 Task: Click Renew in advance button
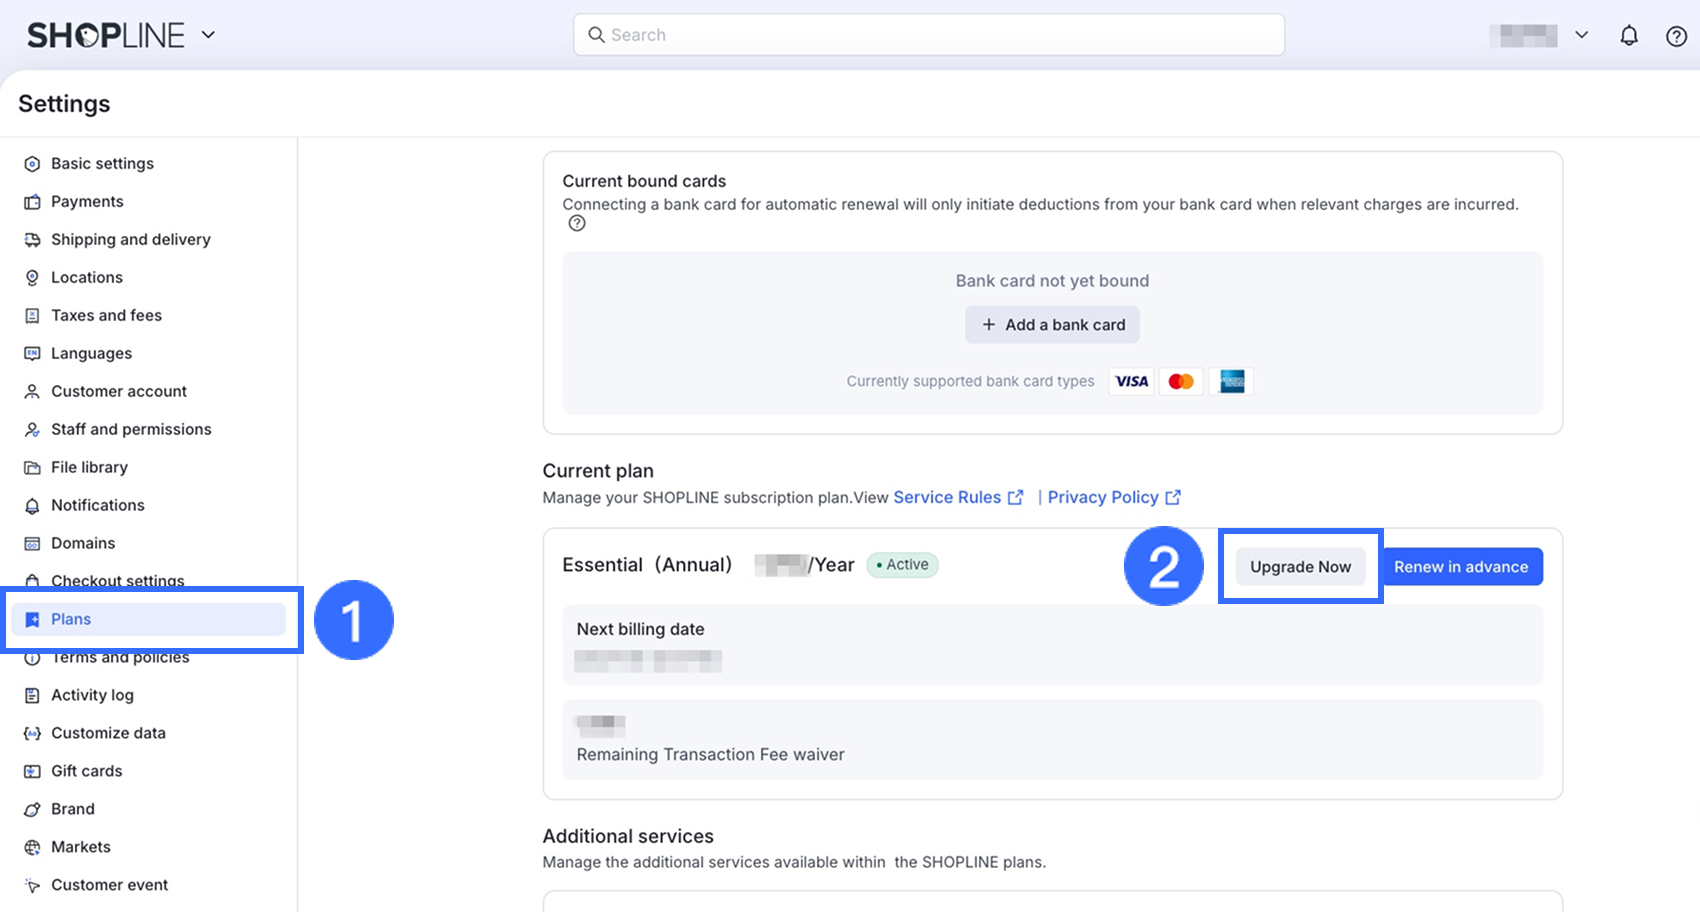tap(1461, 567)
